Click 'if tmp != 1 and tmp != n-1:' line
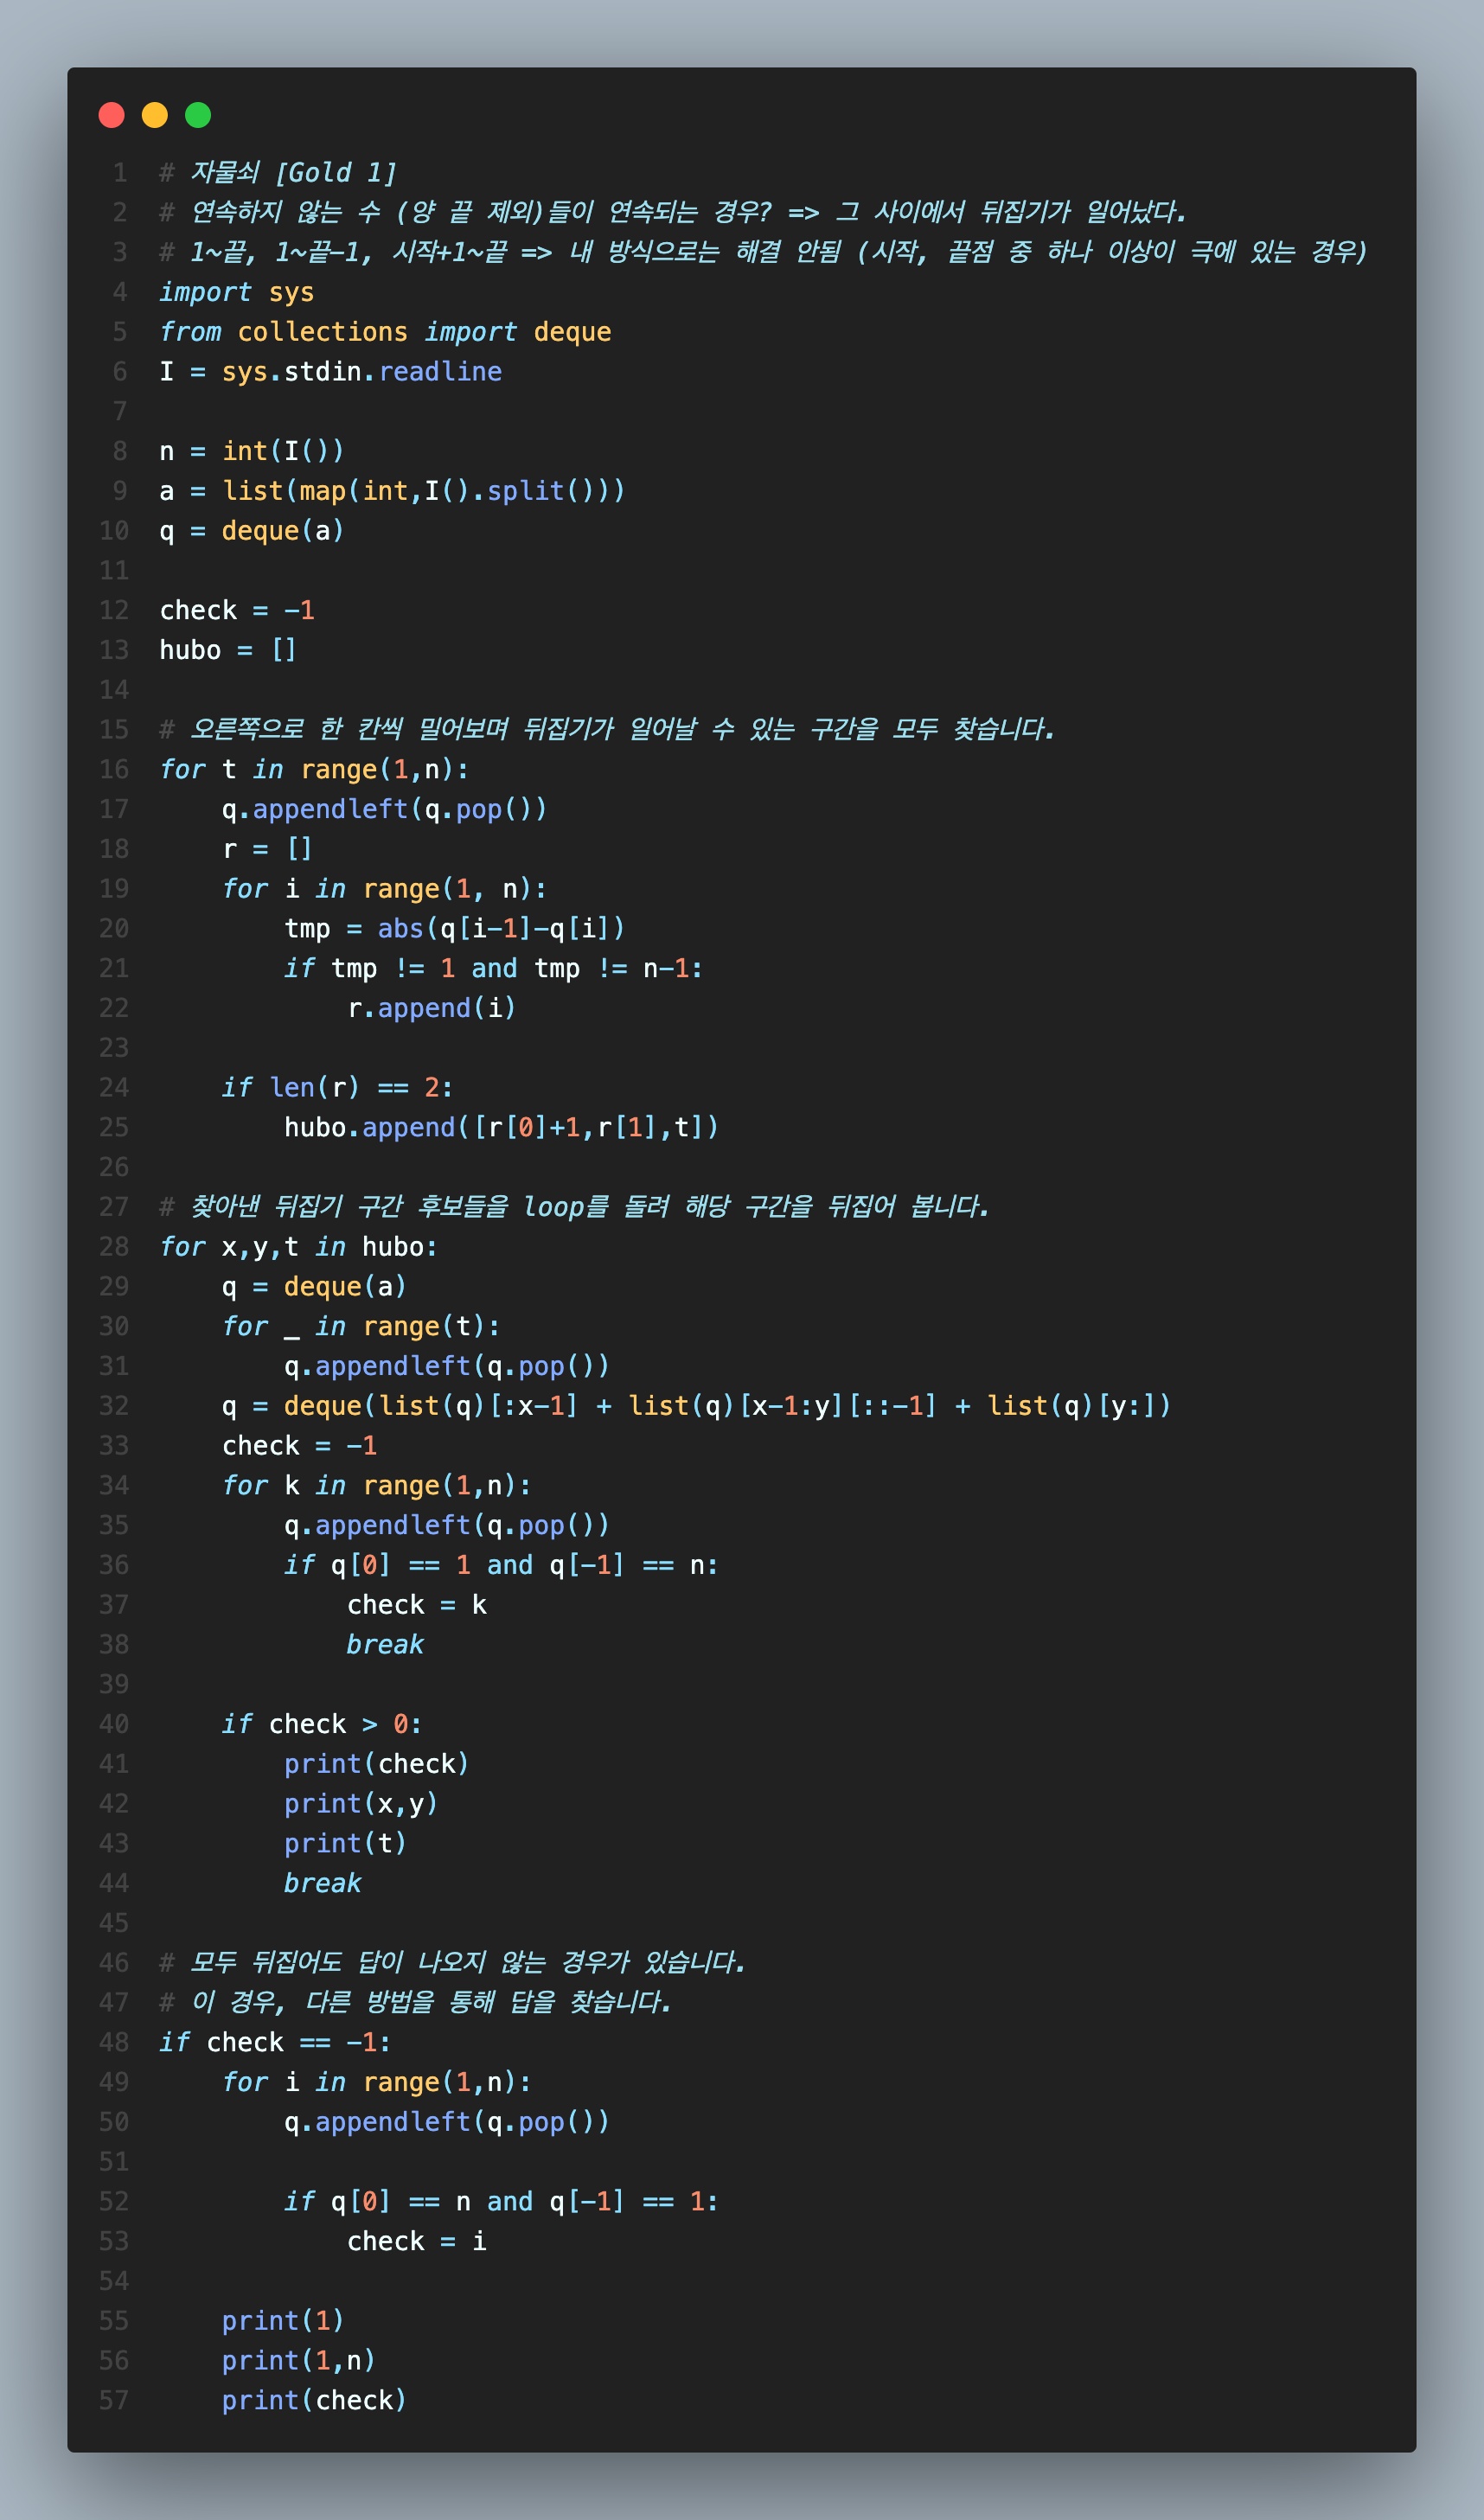 click(494, 968)
